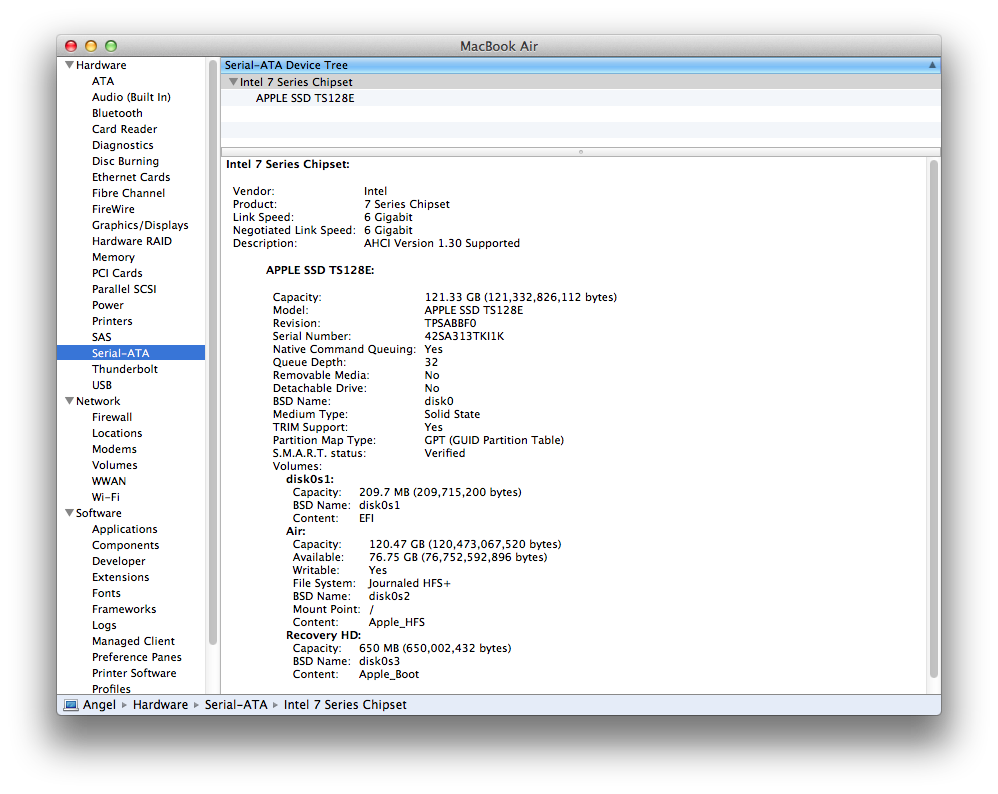The width and height of the screenshot is (998, 794).
Task: Click Serial-ATA in the path bar
Action: (236, 705)
